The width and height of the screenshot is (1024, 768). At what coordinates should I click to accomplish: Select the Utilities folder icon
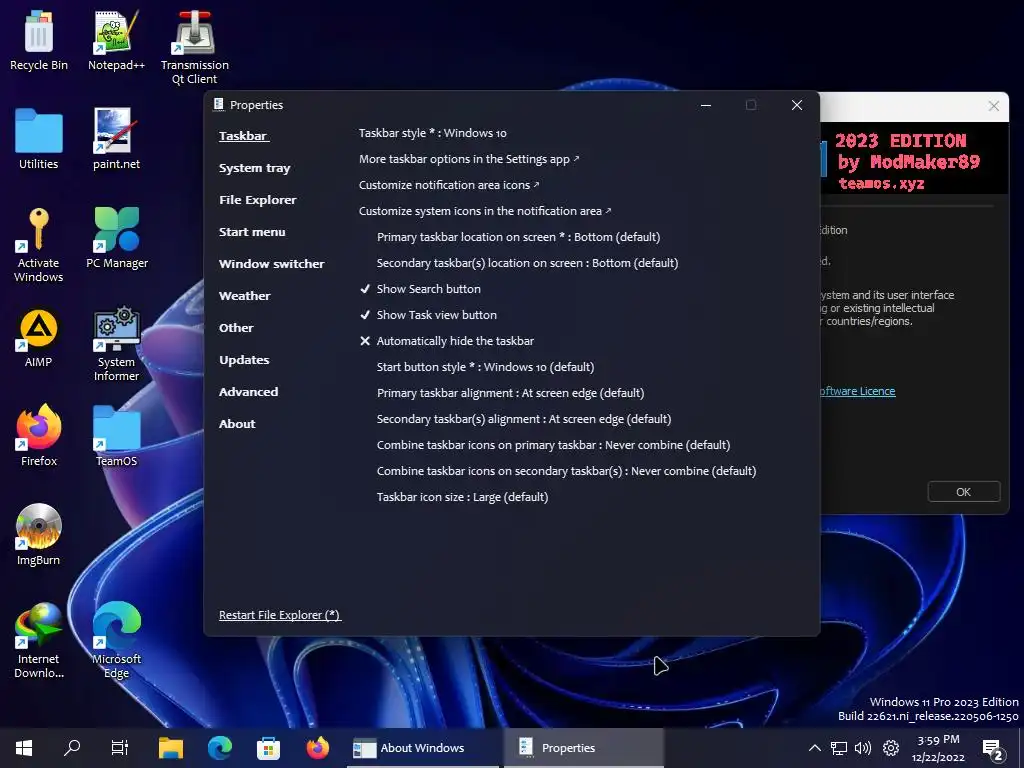[39, 139]
